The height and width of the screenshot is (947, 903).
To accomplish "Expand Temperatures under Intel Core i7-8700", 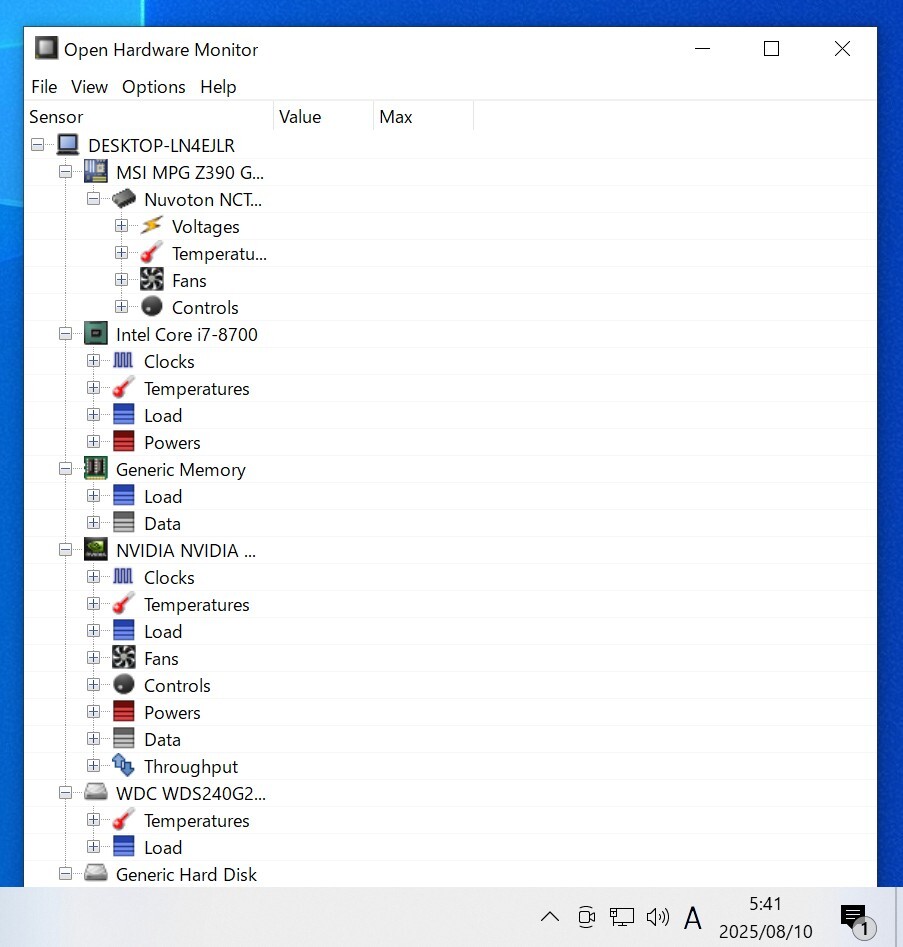I will (x=93, y=388).
